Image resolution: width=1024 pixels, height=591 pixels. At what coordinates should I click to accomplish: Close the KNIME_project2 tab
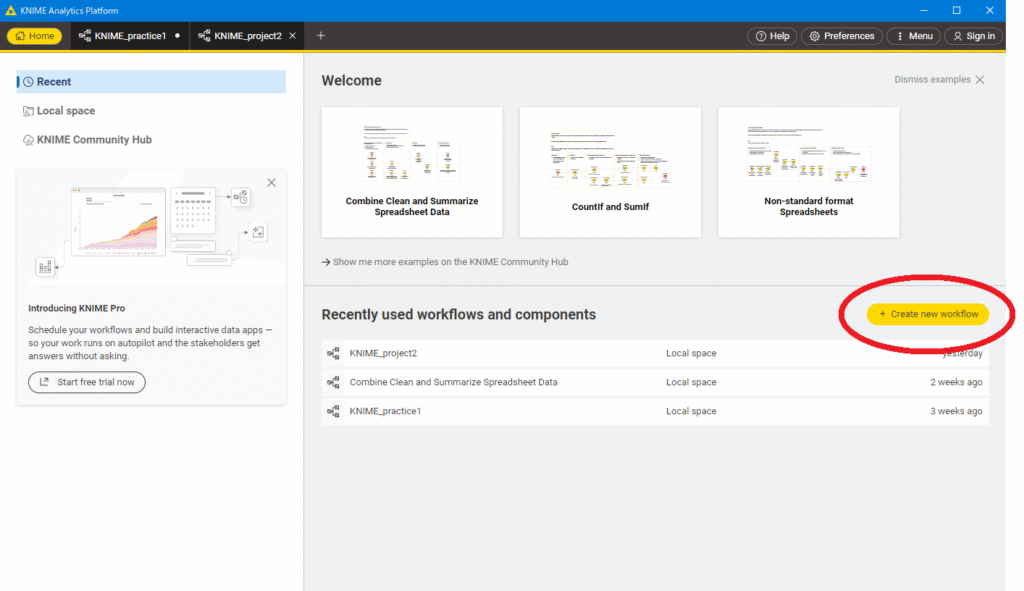pyautogui.click(x=293, y=36)
